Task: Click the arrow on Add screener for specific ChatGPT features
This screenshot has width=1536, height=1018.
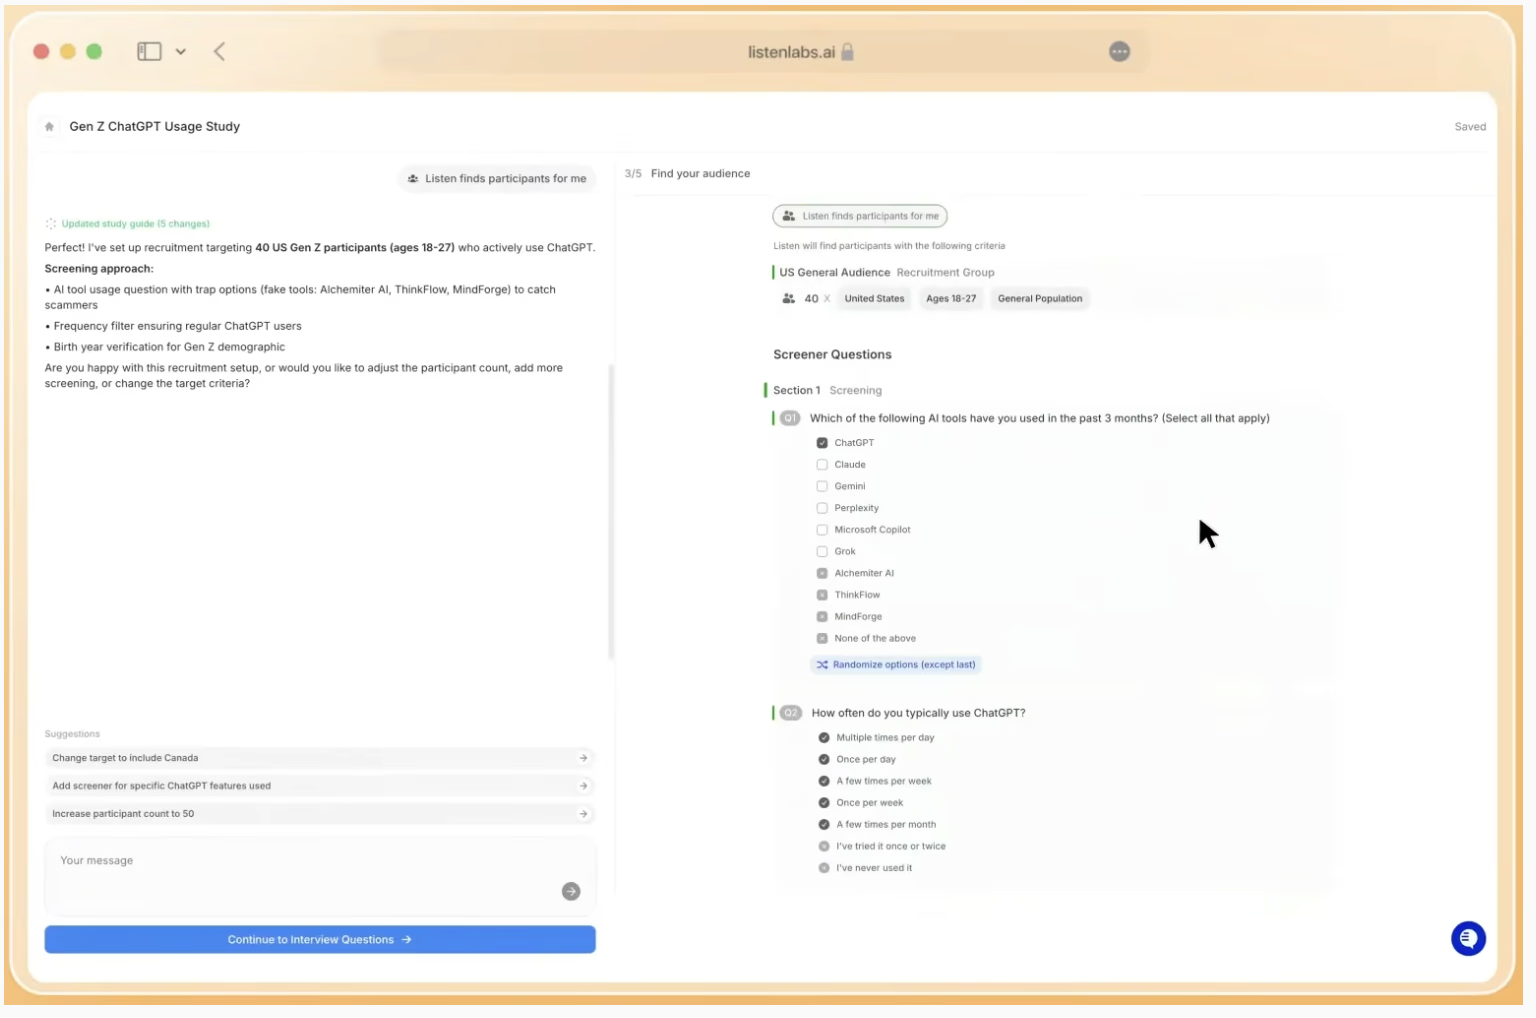Action: [x=584, y=786]
